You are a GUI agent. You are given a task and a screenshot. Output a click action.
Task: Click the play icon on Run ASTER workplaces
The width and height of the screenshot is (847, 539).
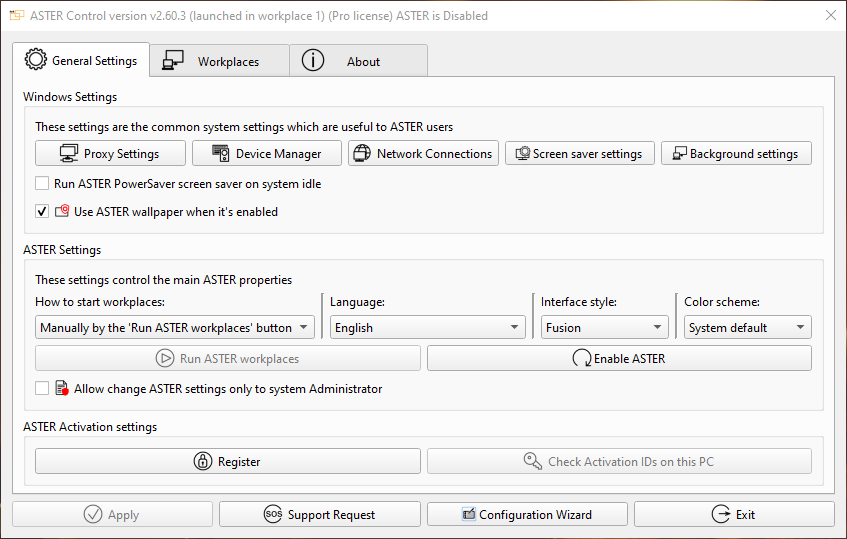[165, 358]
